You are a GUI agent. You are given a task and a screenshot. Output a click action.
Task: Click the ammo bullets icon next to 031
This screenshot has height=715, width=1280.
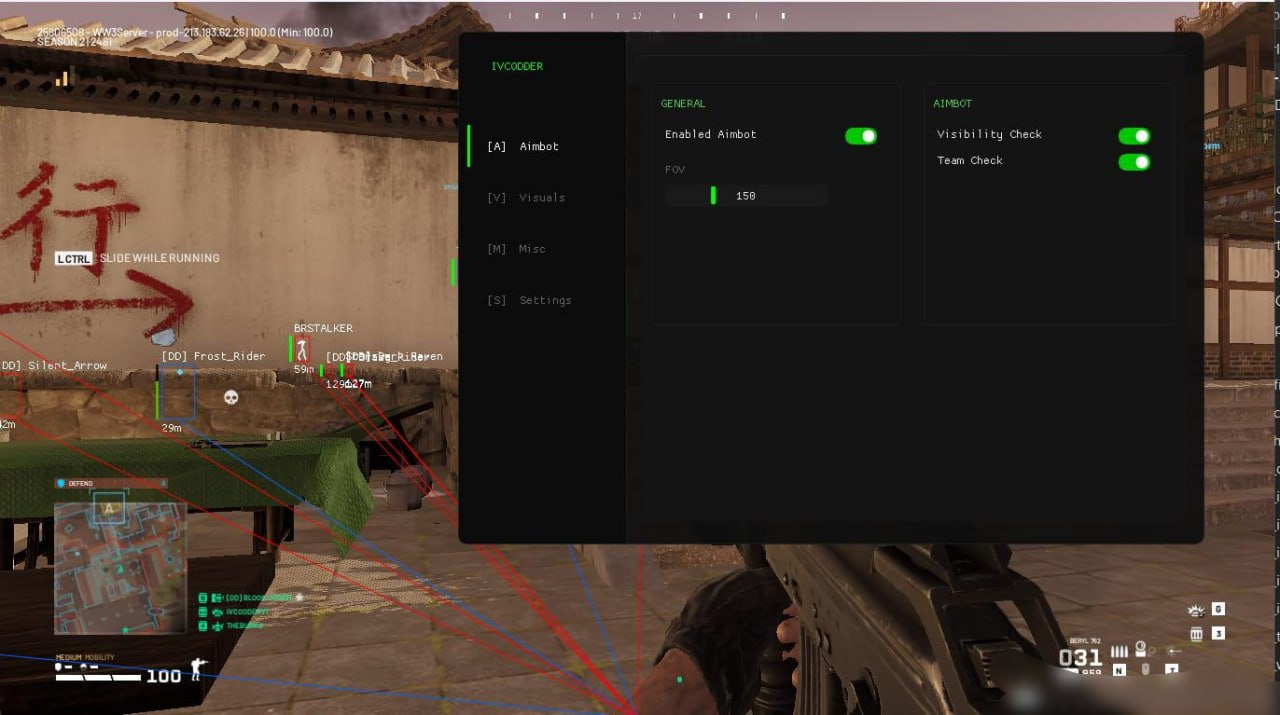pyautogui.click(x=1119, y=652)
